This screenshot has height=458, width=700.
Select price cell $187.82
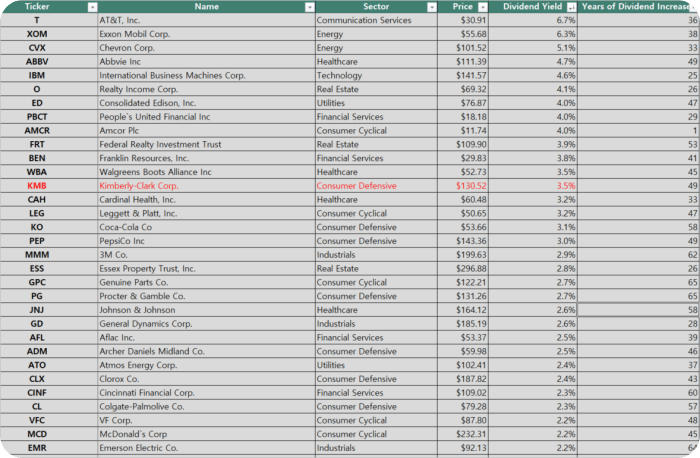463,380
